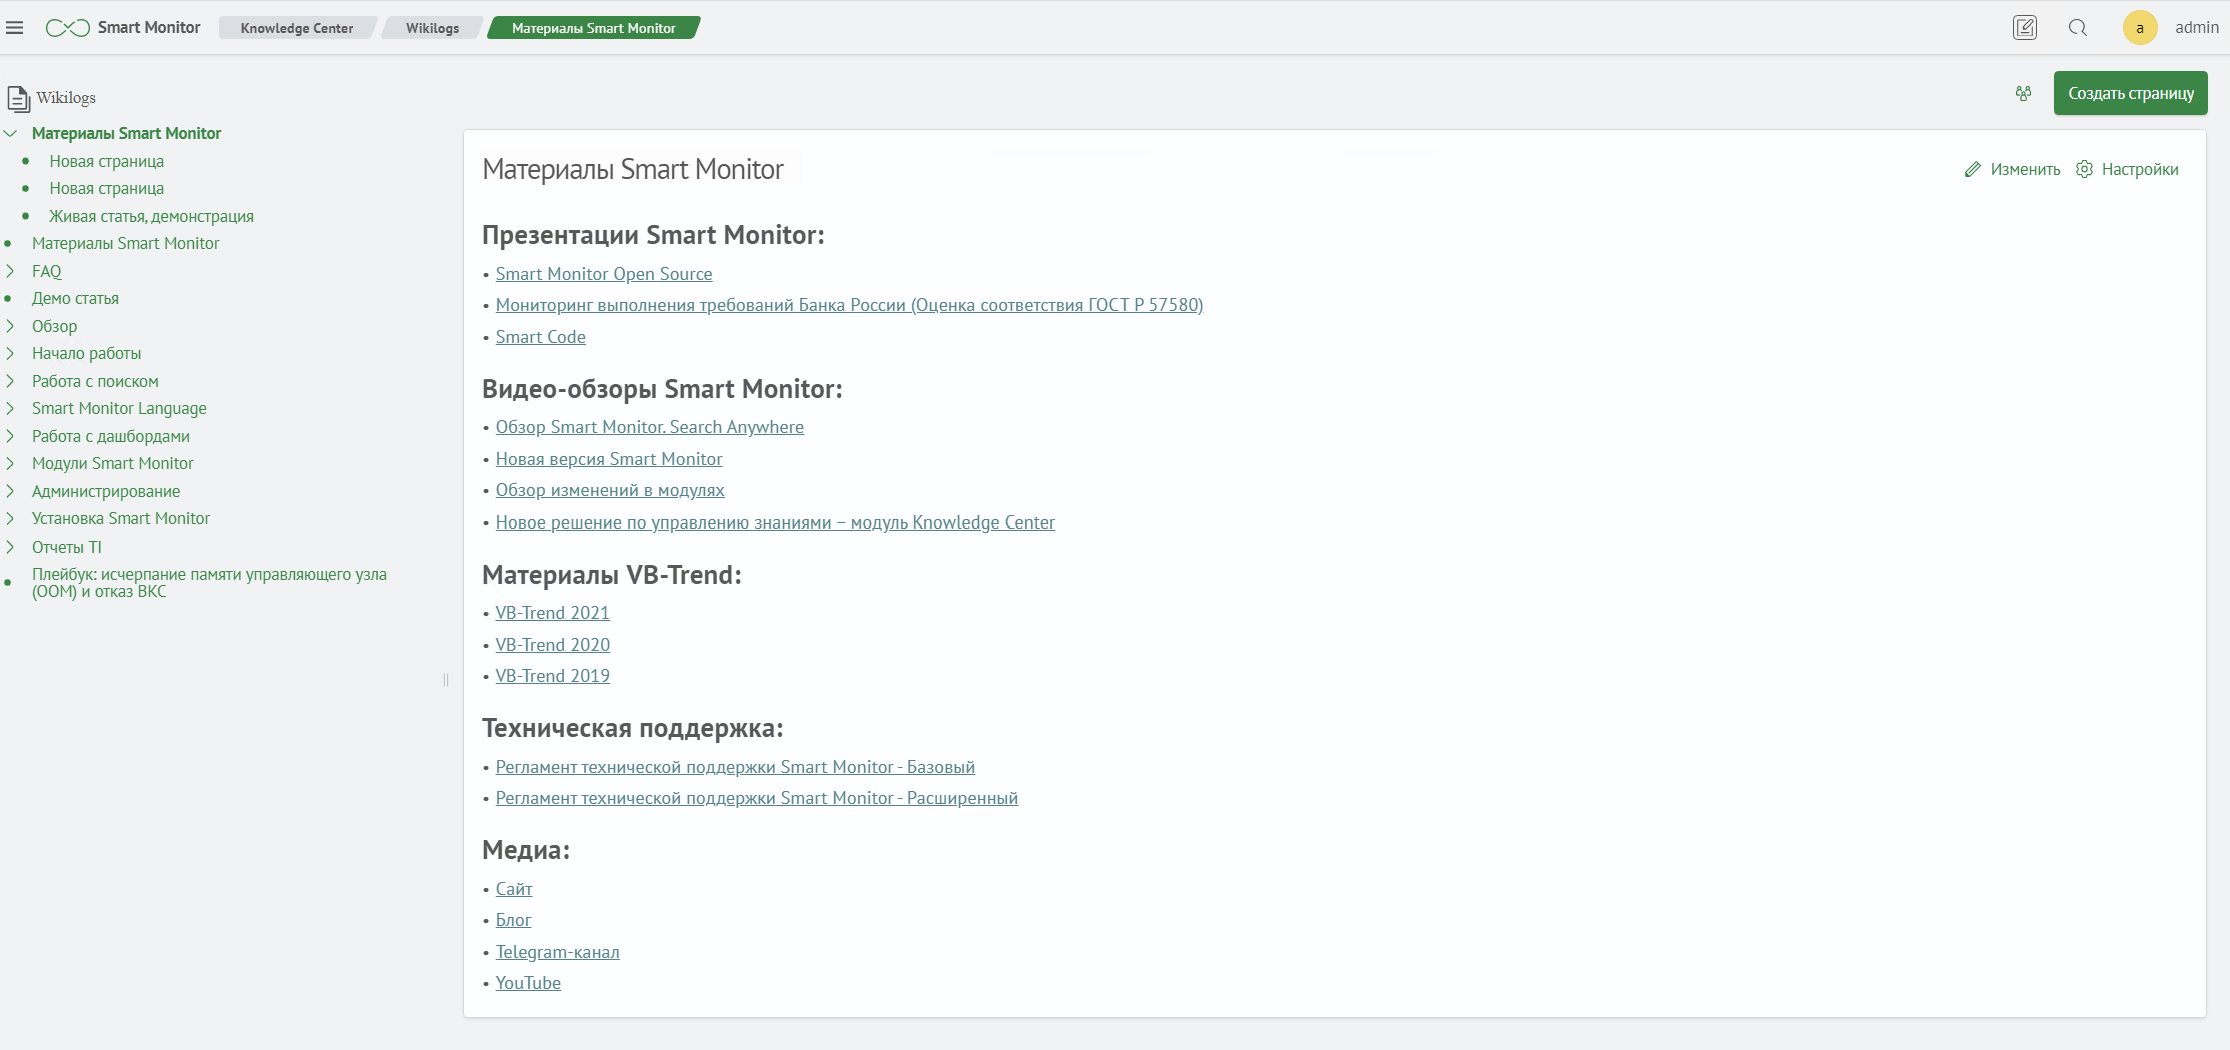The image size is (2230, 1050).
Task: Open the VB-Trend 2019 link
Action: click(x=553, y=676)
